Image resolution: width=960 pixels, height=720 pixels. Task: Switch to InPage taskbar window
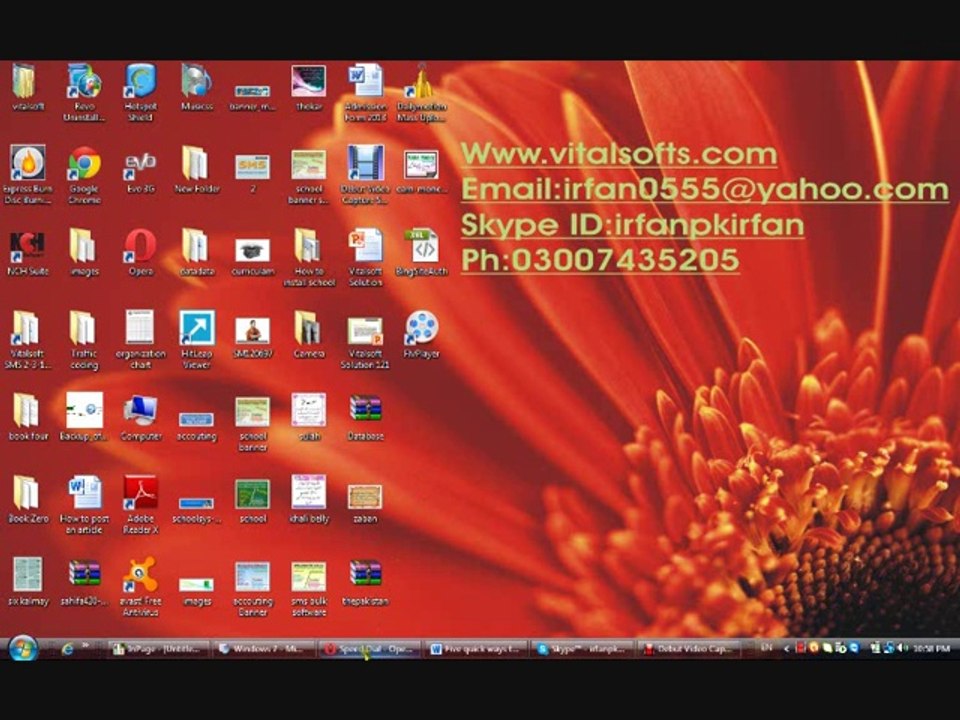159,649
